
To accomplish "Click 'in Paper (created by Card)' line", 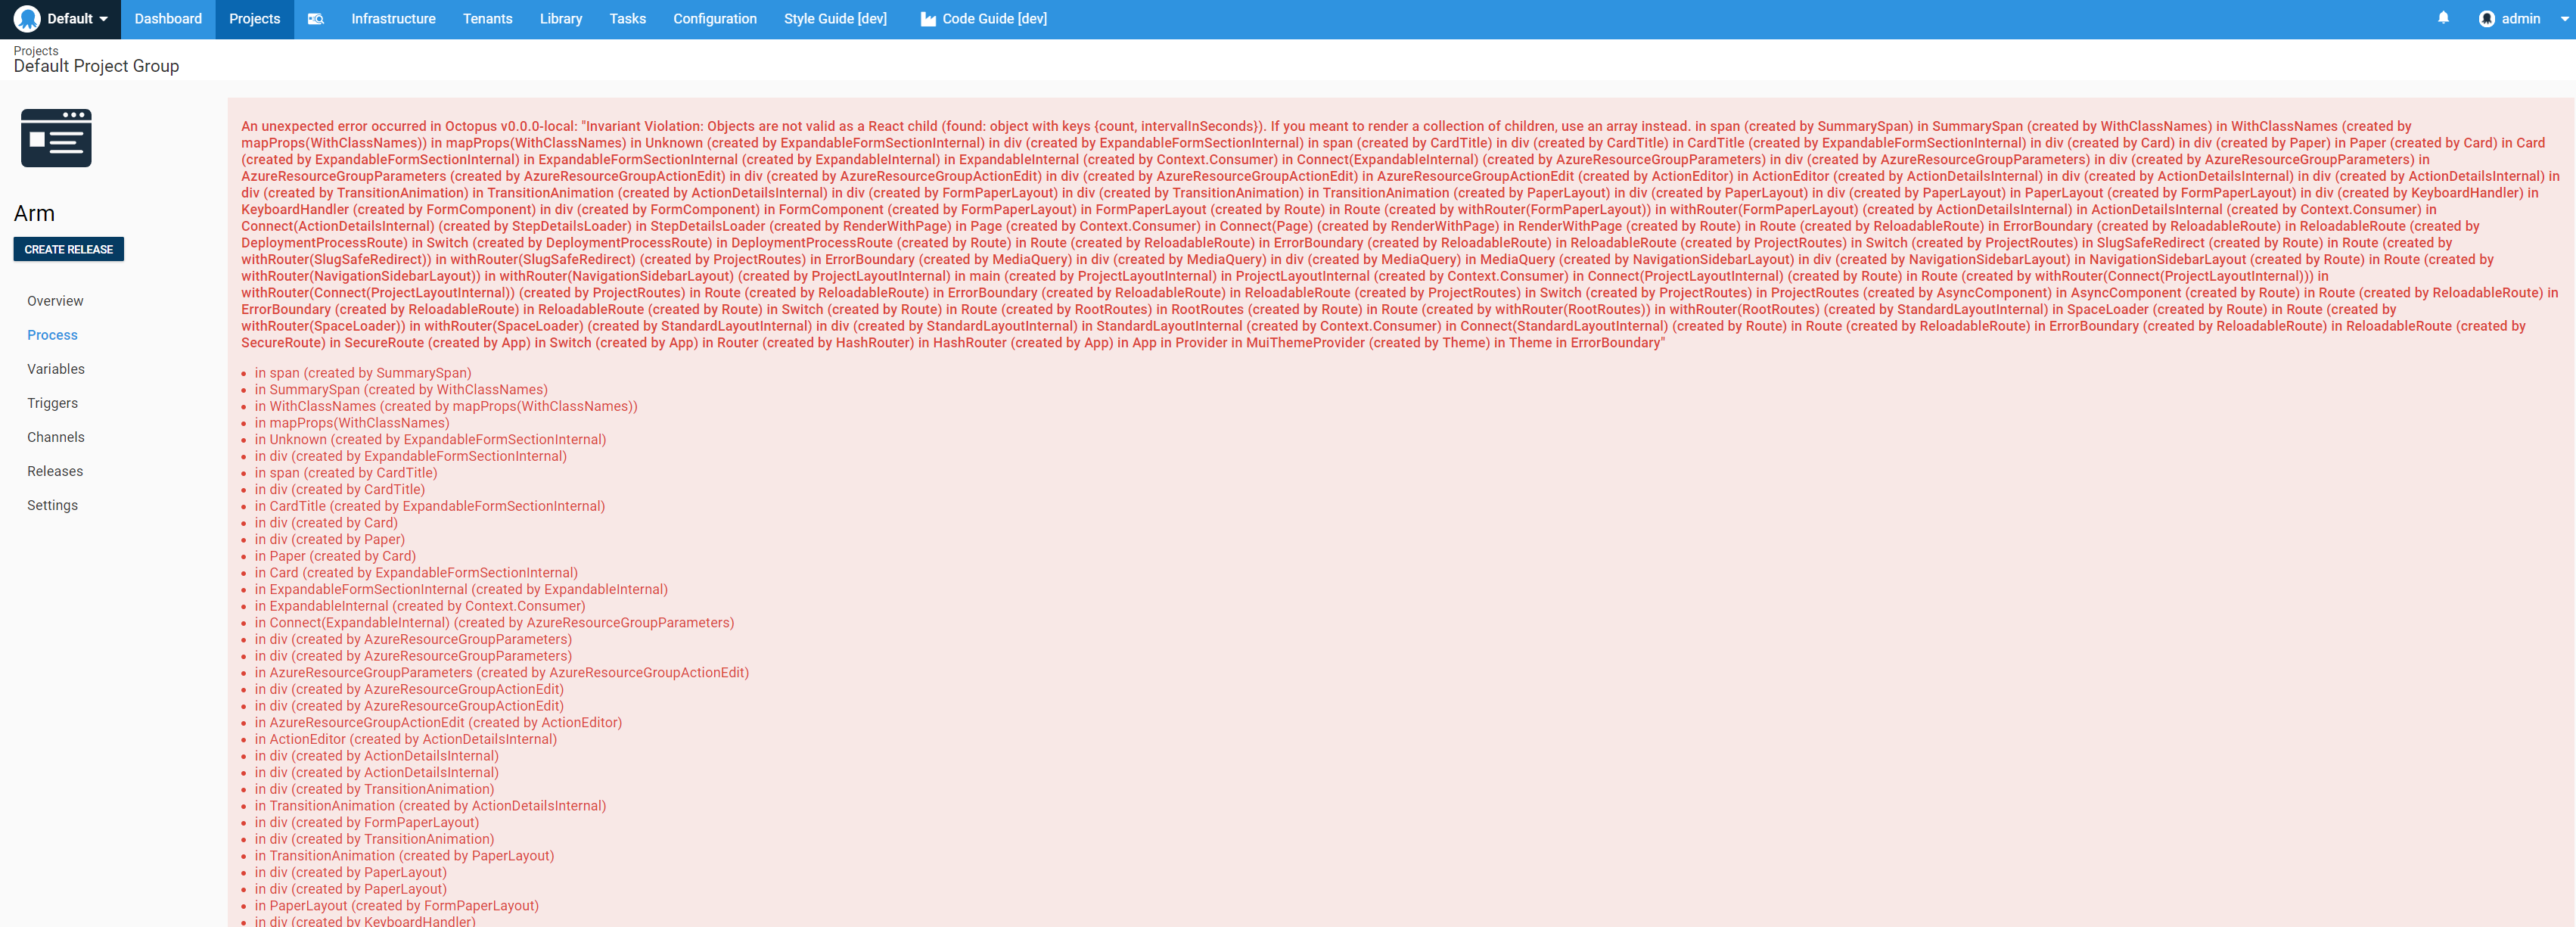I will pos(335,556).
